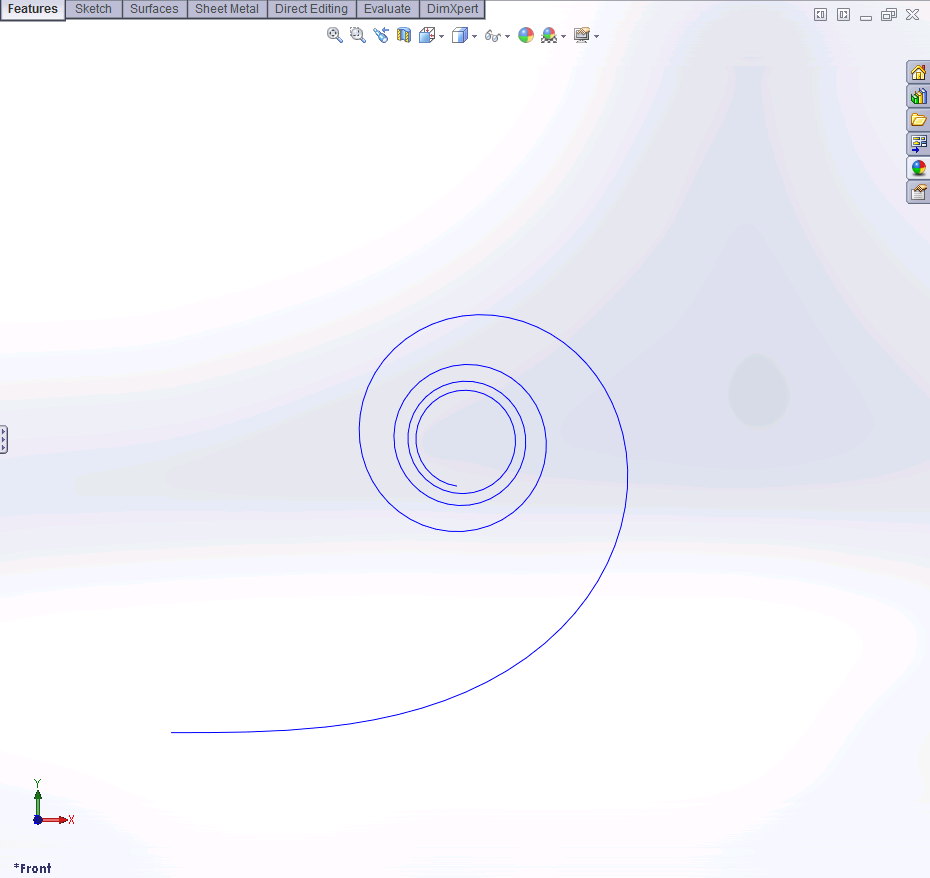Select the Direct Editing tab

[x=311, y=9]
